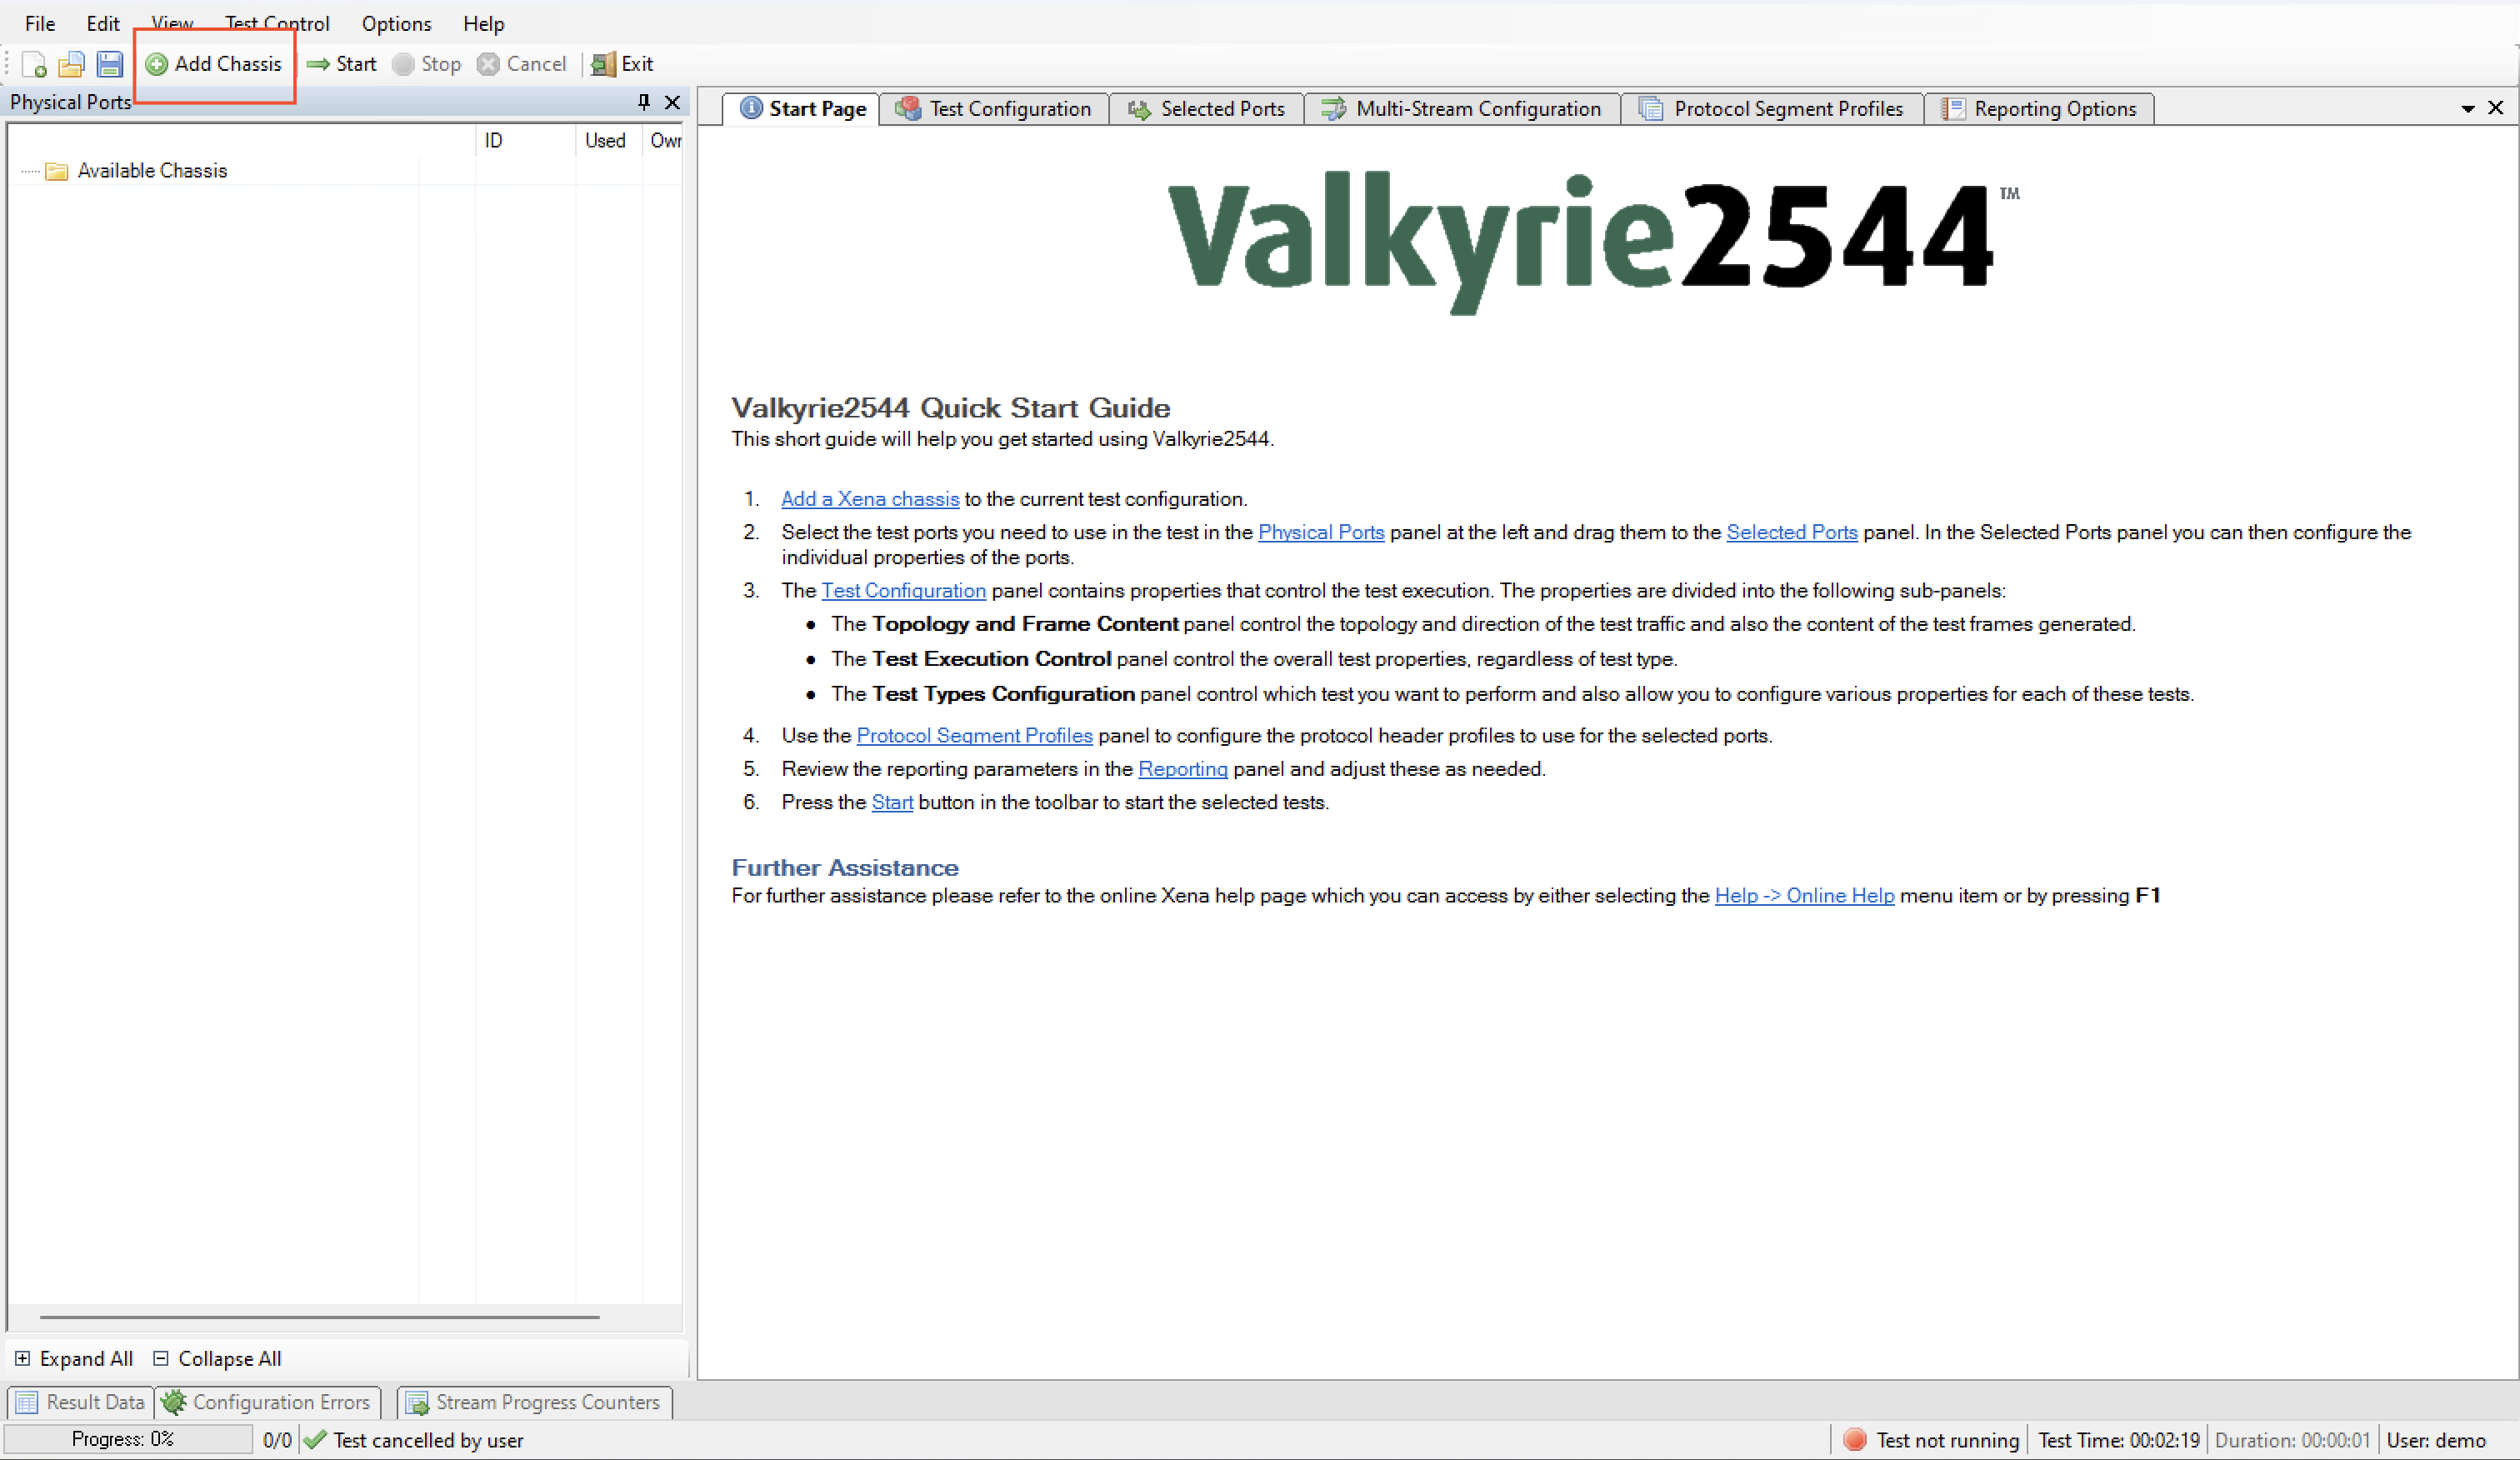Click the 0/0 counter in status bar
The image size is (2520, 1460).
pos(277,1440)
